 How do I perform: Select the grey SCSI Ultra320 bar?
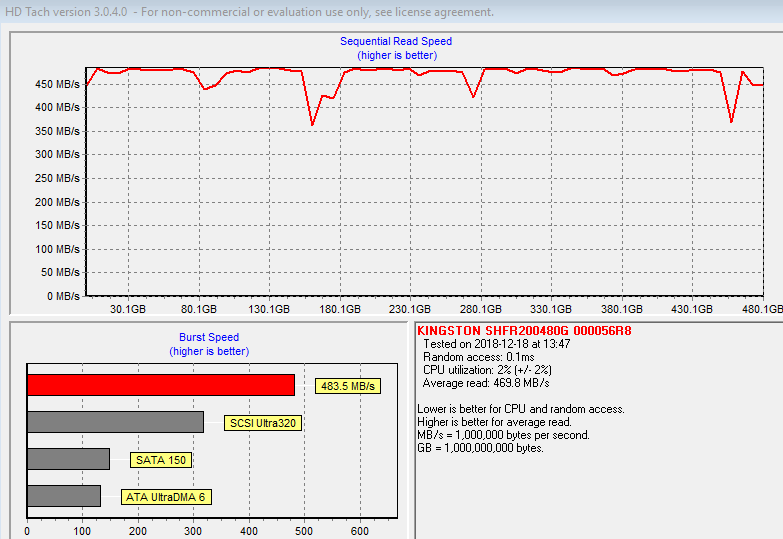[x=115, y=422]
